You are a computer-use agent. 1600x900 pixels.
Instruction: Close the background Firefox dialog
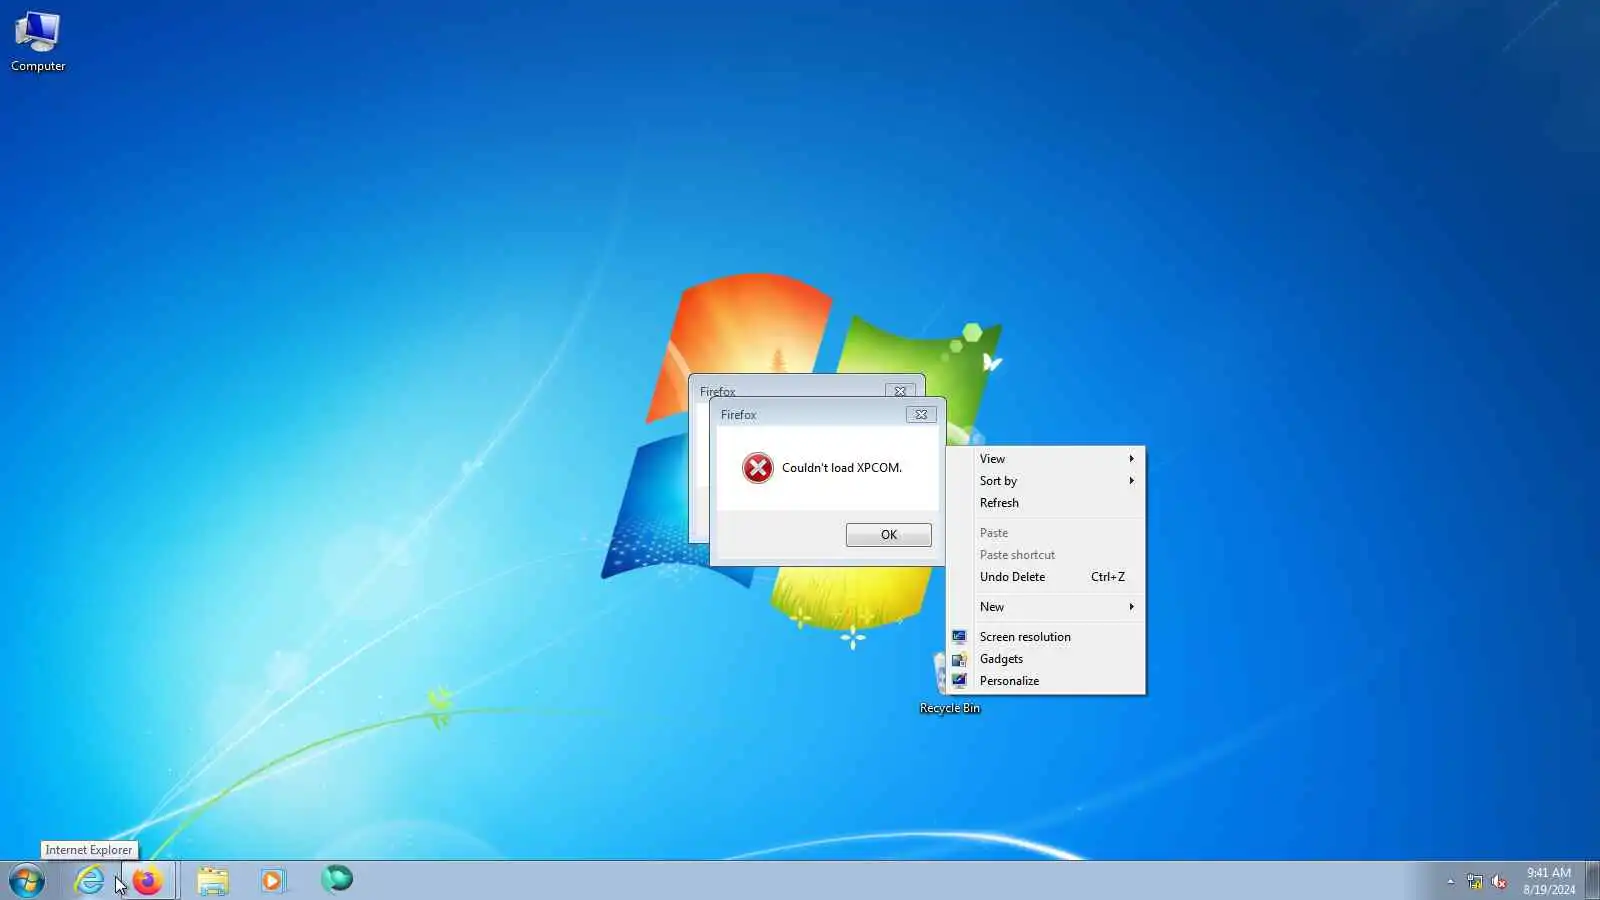click(900, 391)
